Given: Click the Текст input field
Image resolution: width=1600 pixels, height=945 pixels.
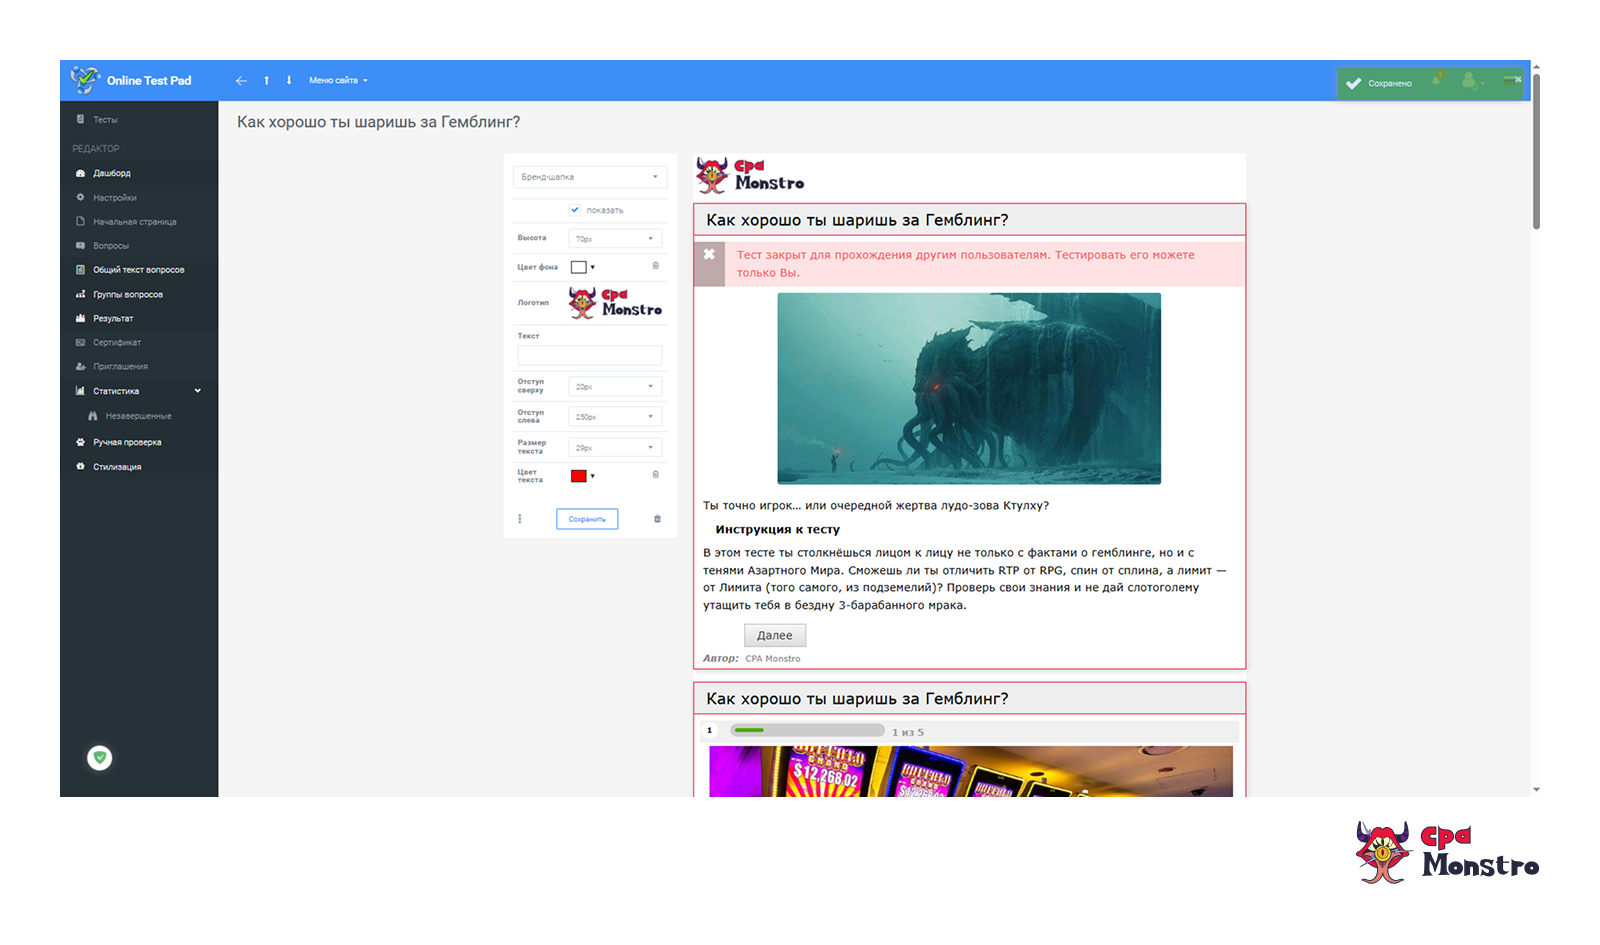Looking at the screenshot, I should tap(590, 355).
